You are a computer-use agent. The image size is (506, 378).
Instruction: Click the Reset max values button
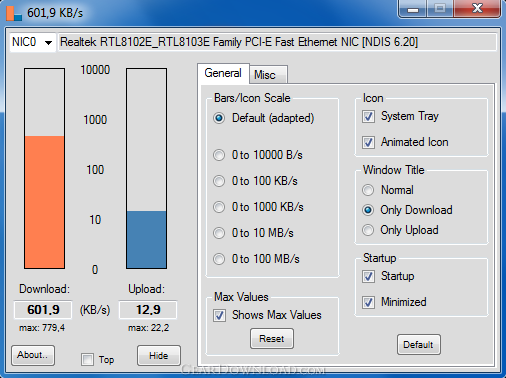click(272, 339)
